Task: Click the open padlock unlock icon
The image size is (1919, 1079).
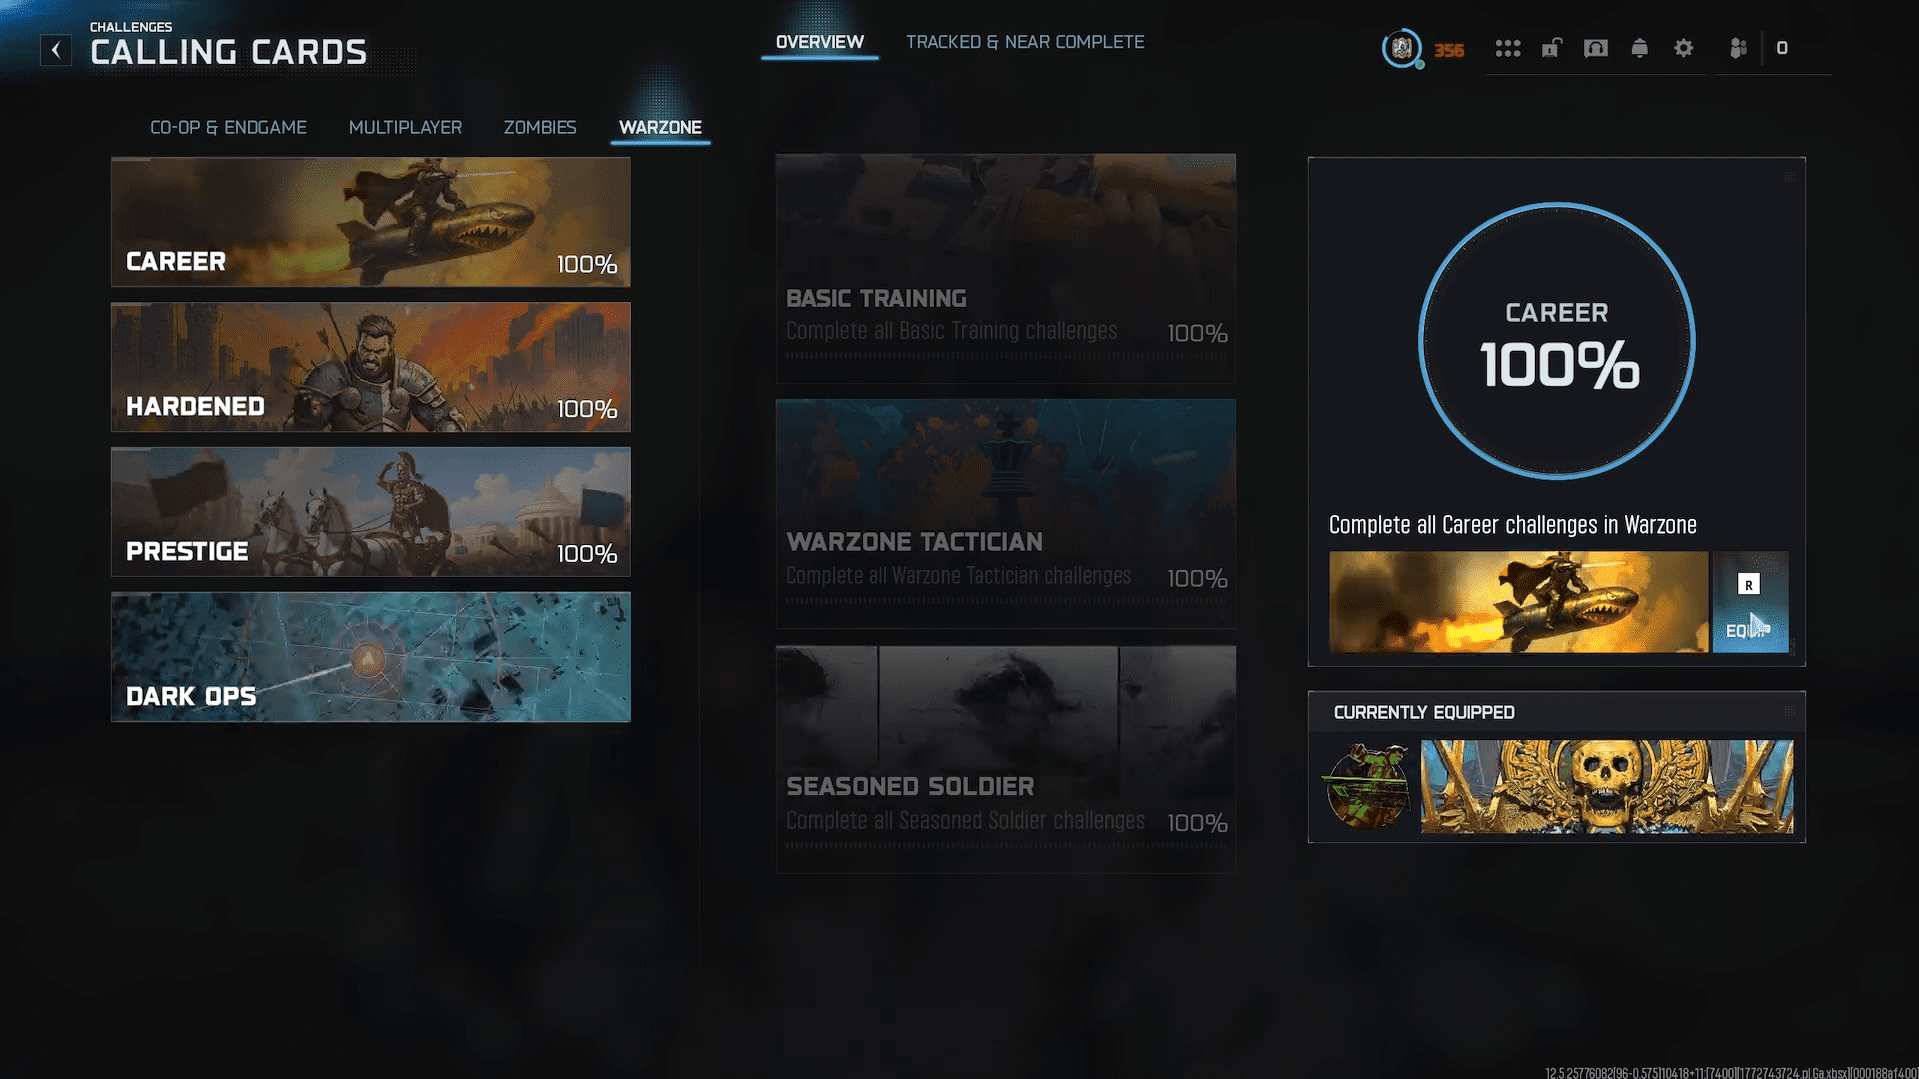Action: coord(1551,48)
